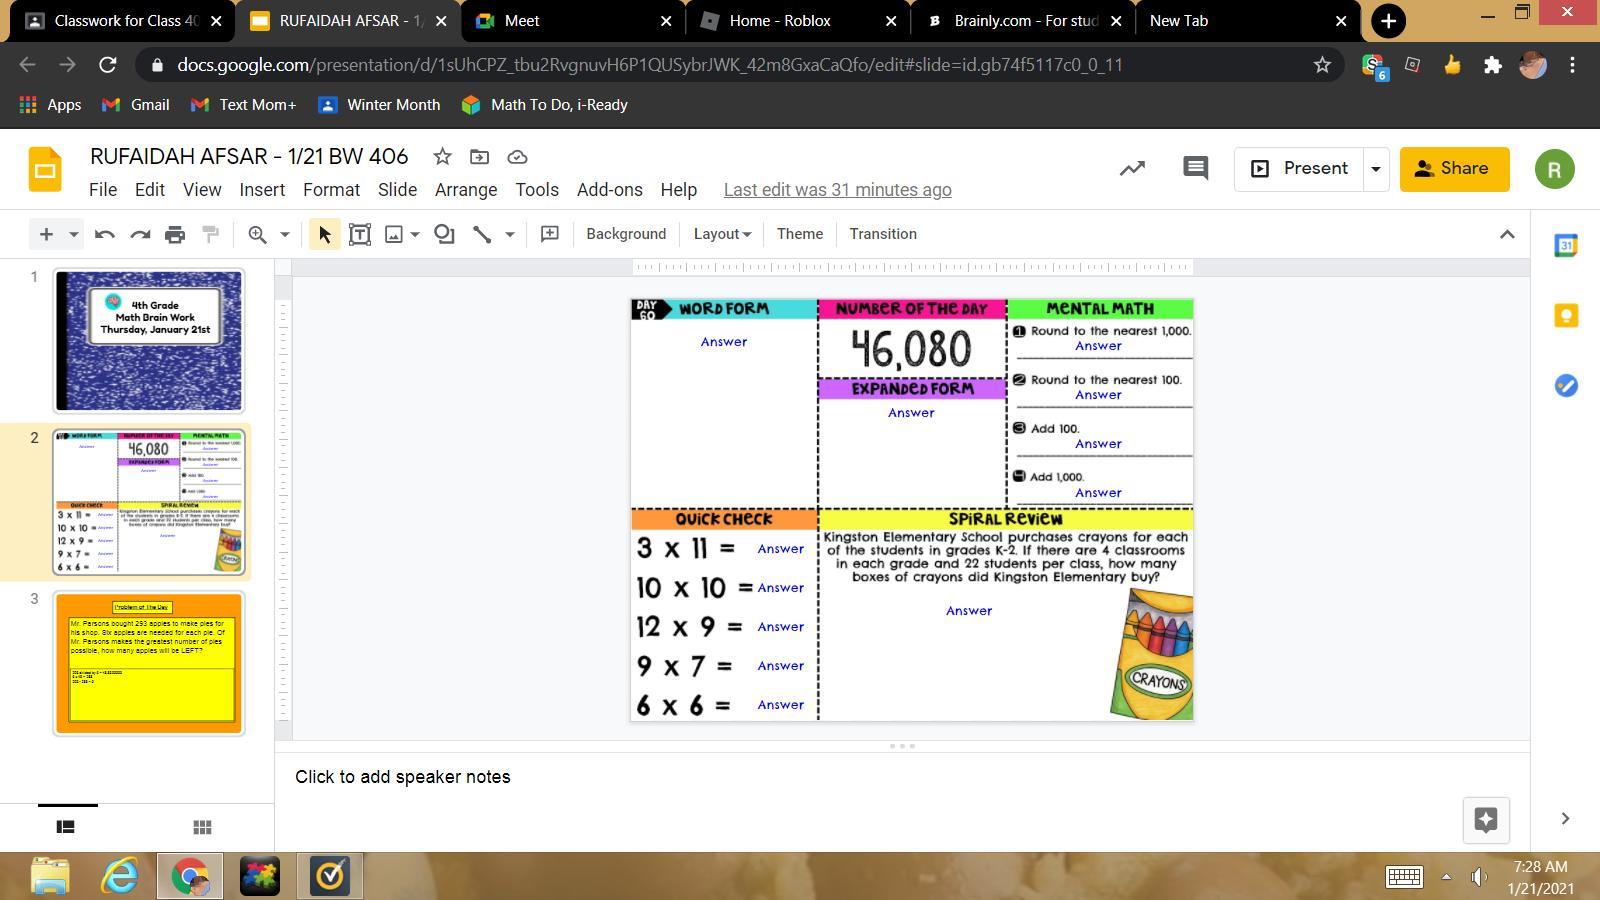Switch to filmstrip view
This screenshot has width=1600, height=900.
(65, 827)
